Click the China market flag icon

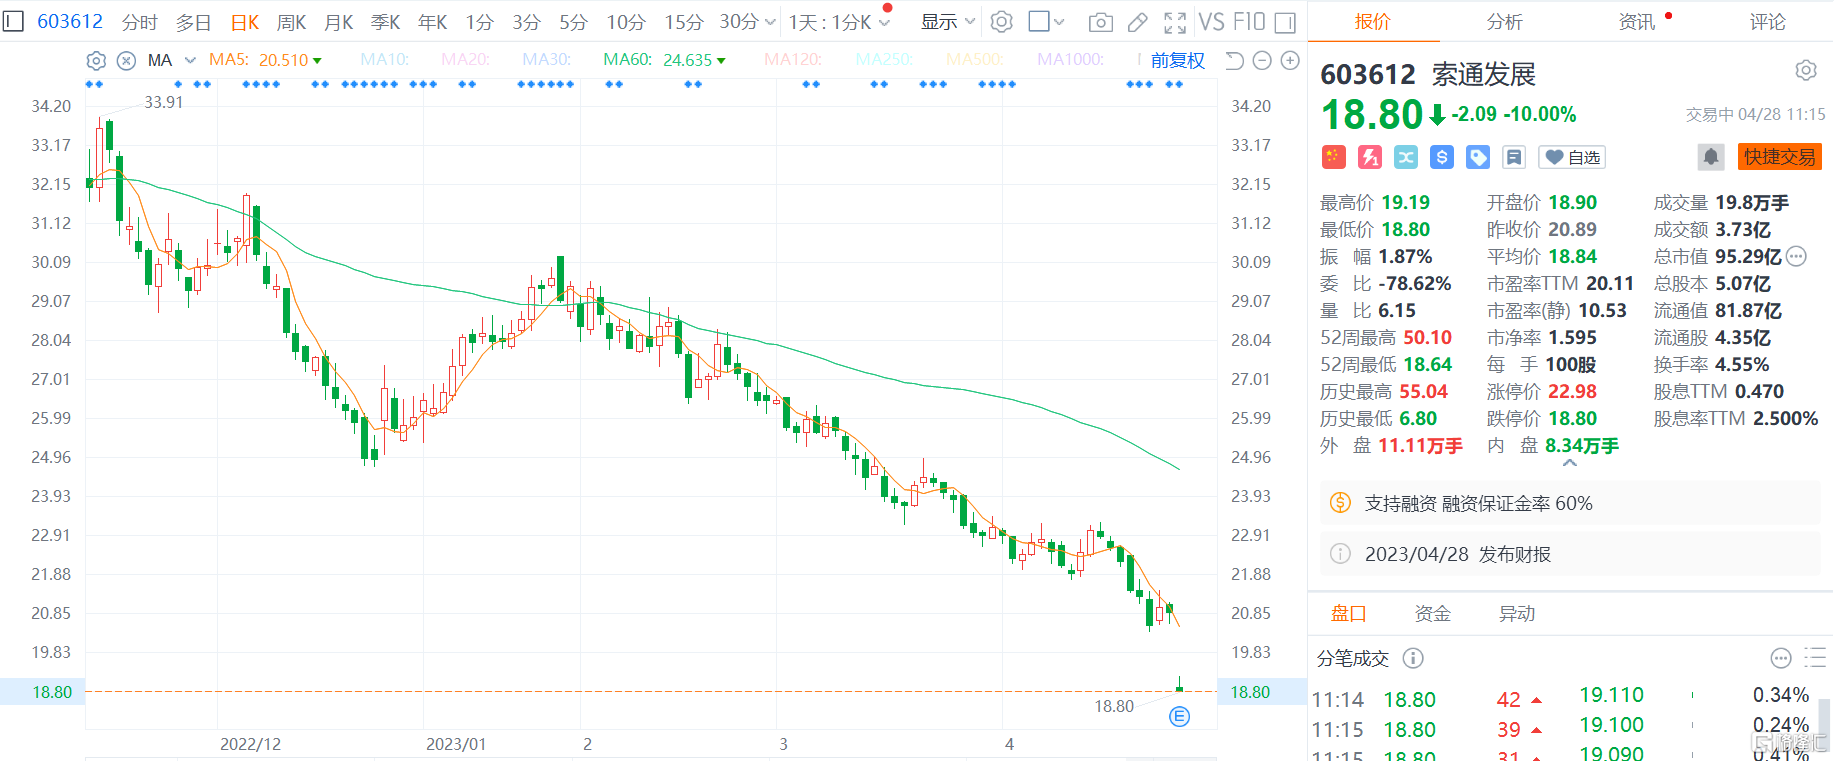pyautogui.click(x=1333, y=157)
